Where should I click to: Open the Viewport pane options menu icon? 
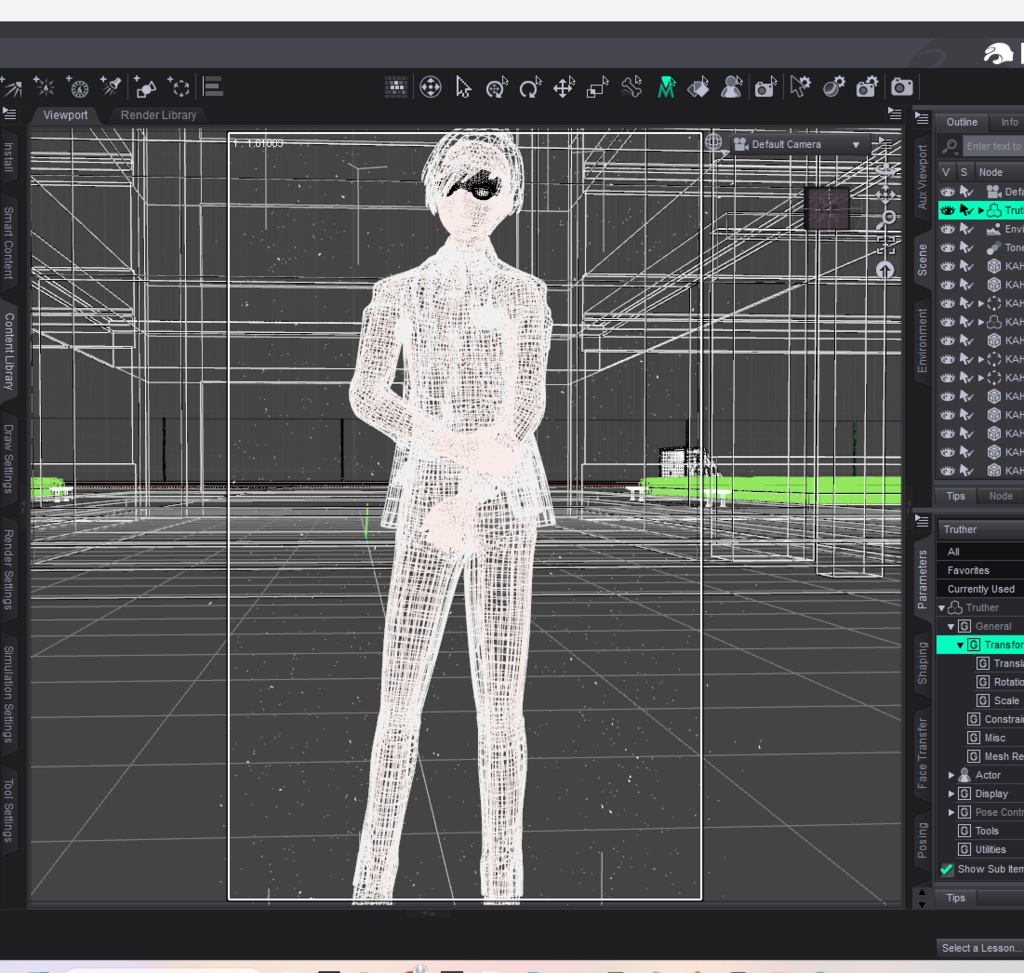coord(895,114)
